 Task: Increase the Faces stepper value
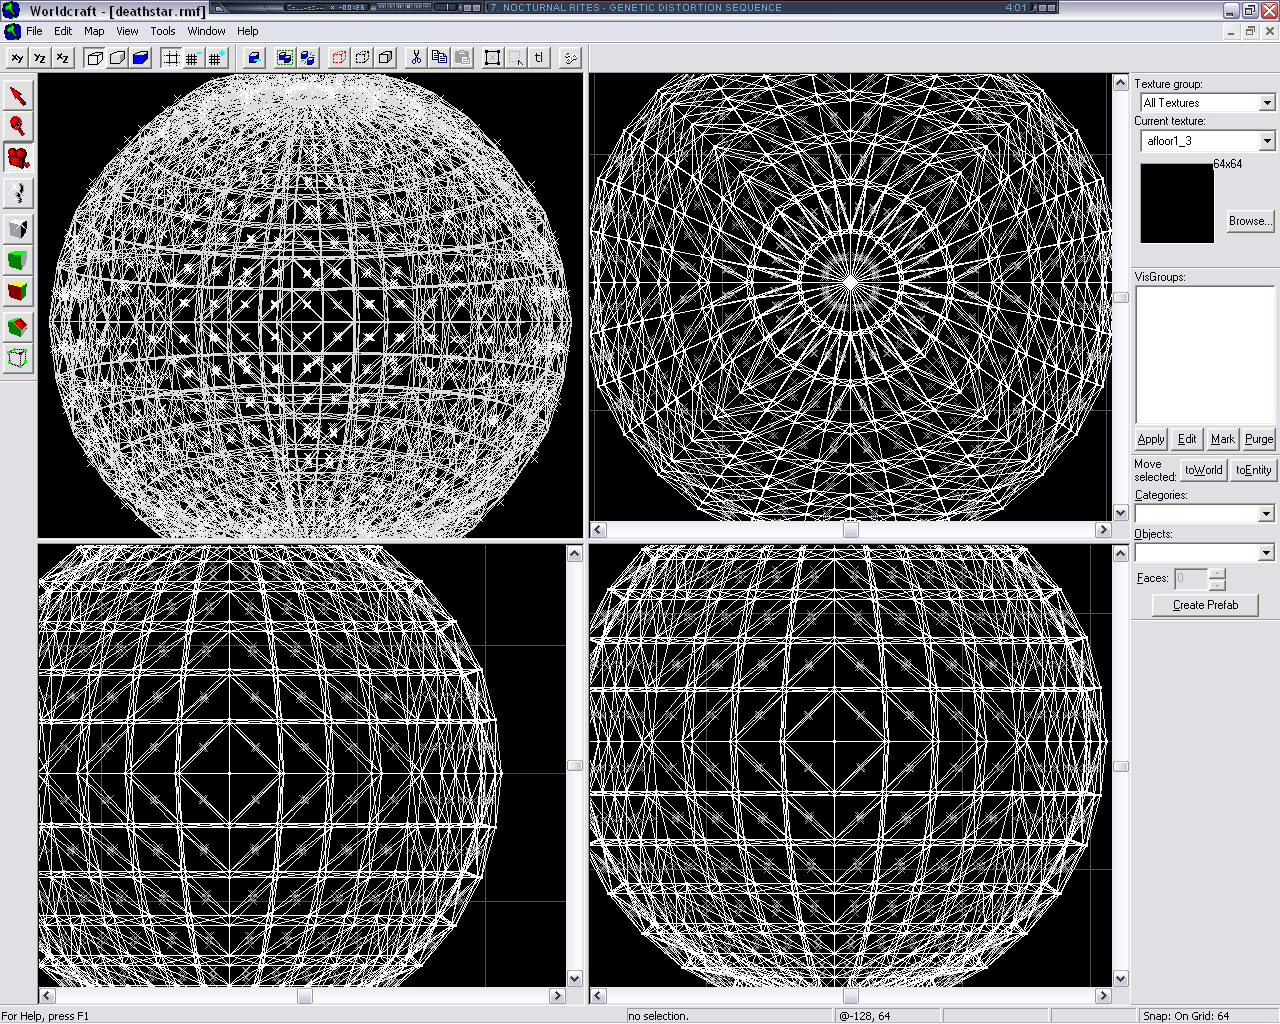click(x=1216, y=573)
